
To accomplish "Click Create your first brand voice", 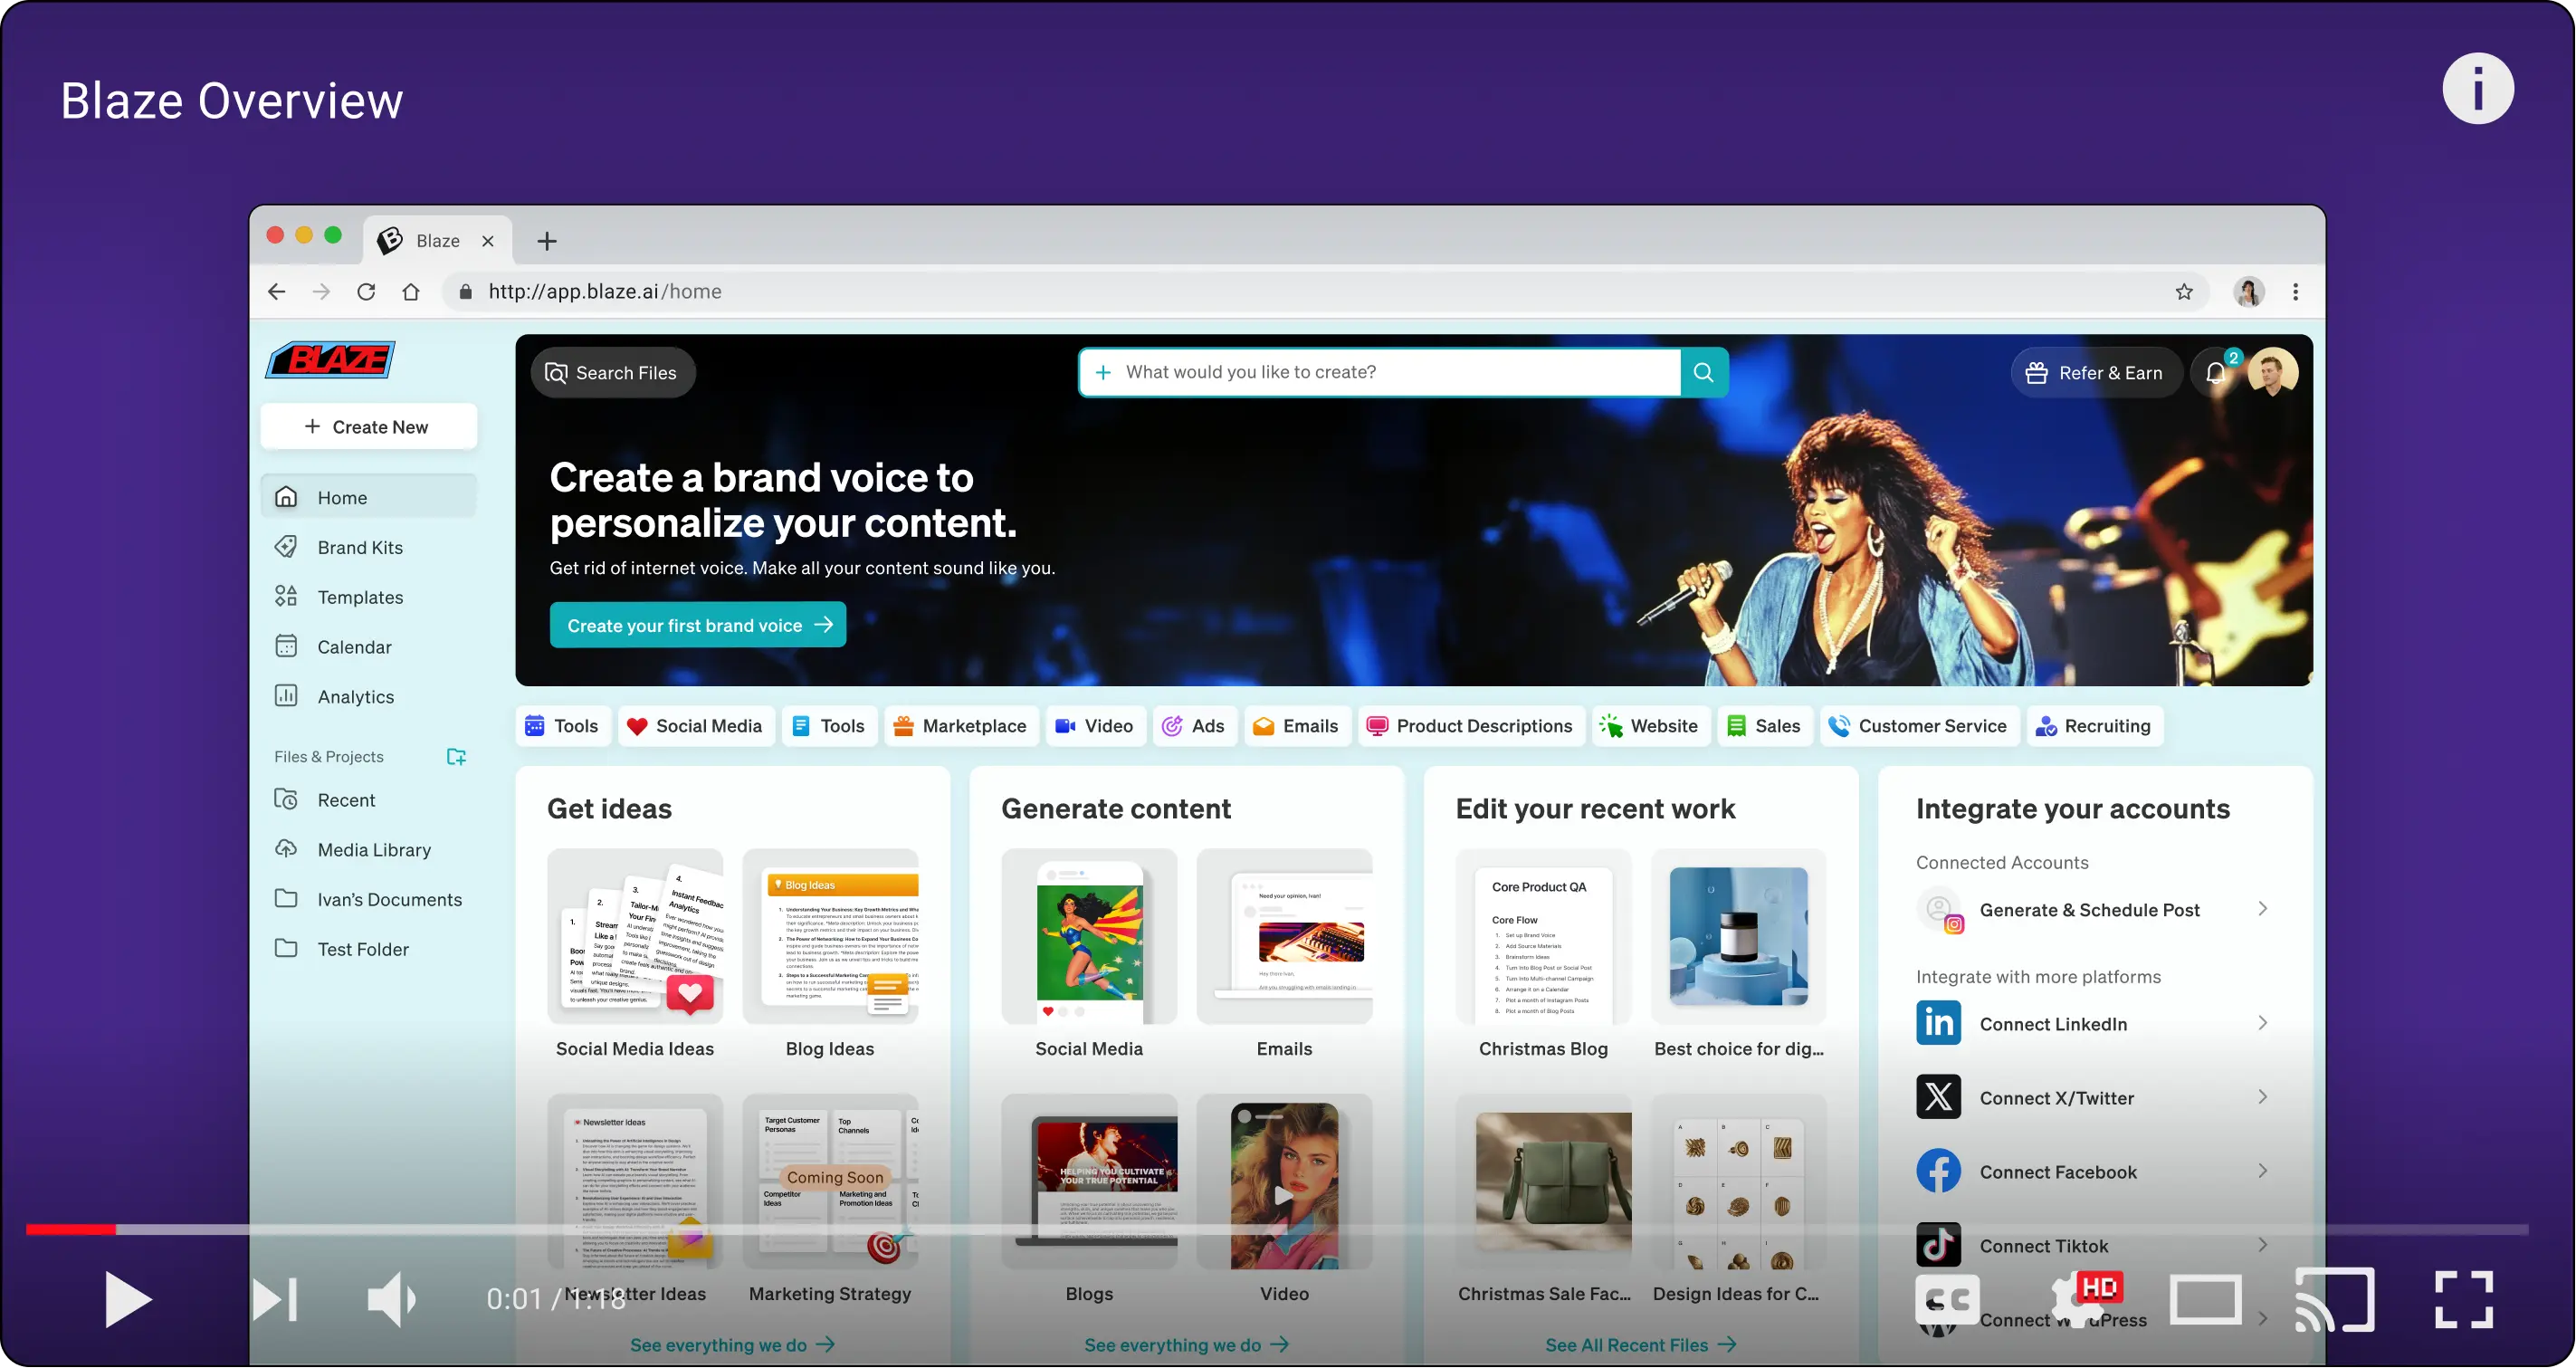I will coord(698,625).
